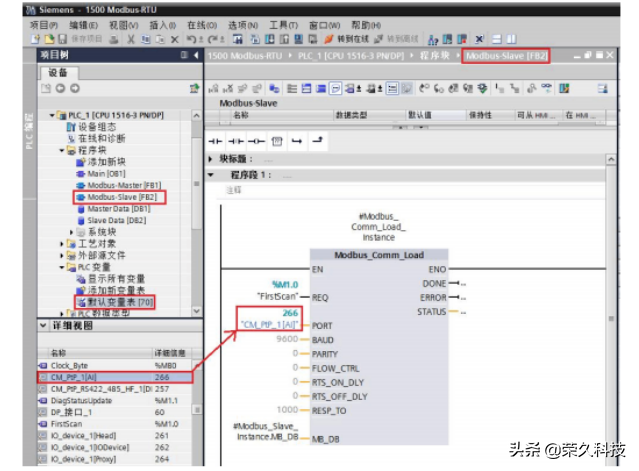The width and height of the screenshot is (639, 471).
Task: Cut selection with the scissors icon
Action: (131, 40)
